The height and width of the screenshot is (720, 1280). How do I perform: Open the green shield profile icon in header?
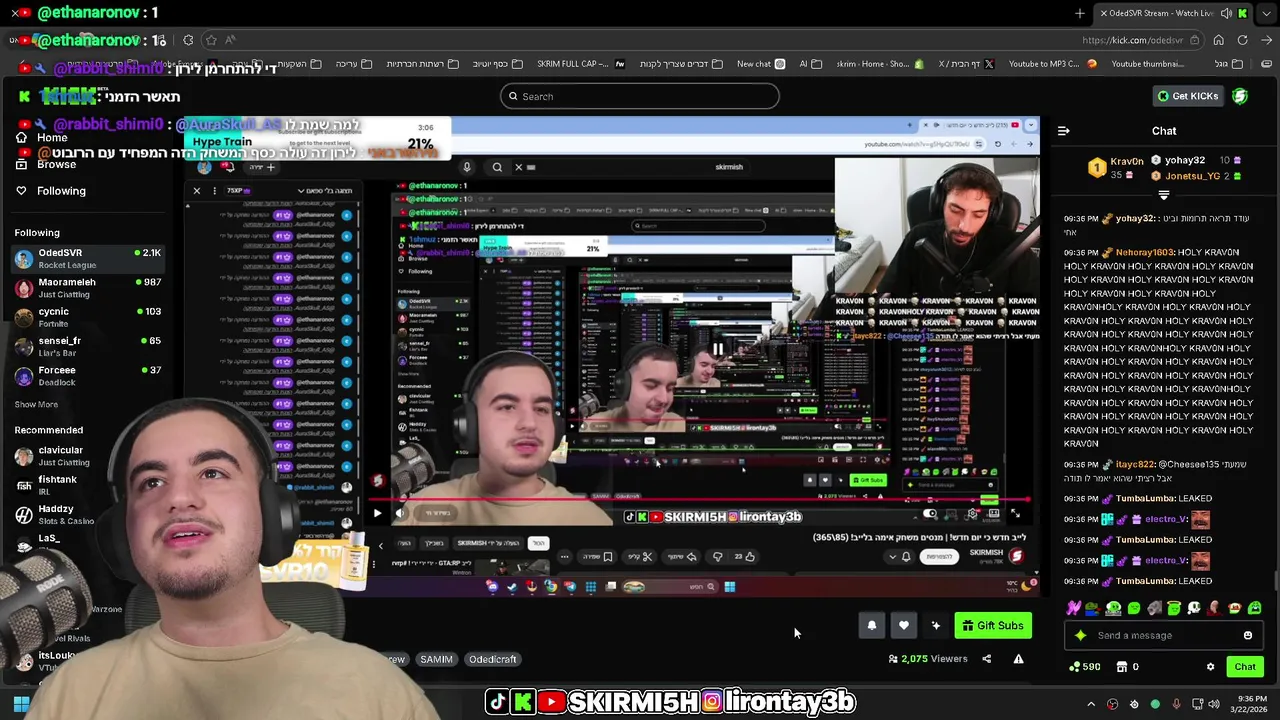pyautogui.click(x=1240, y=96)
